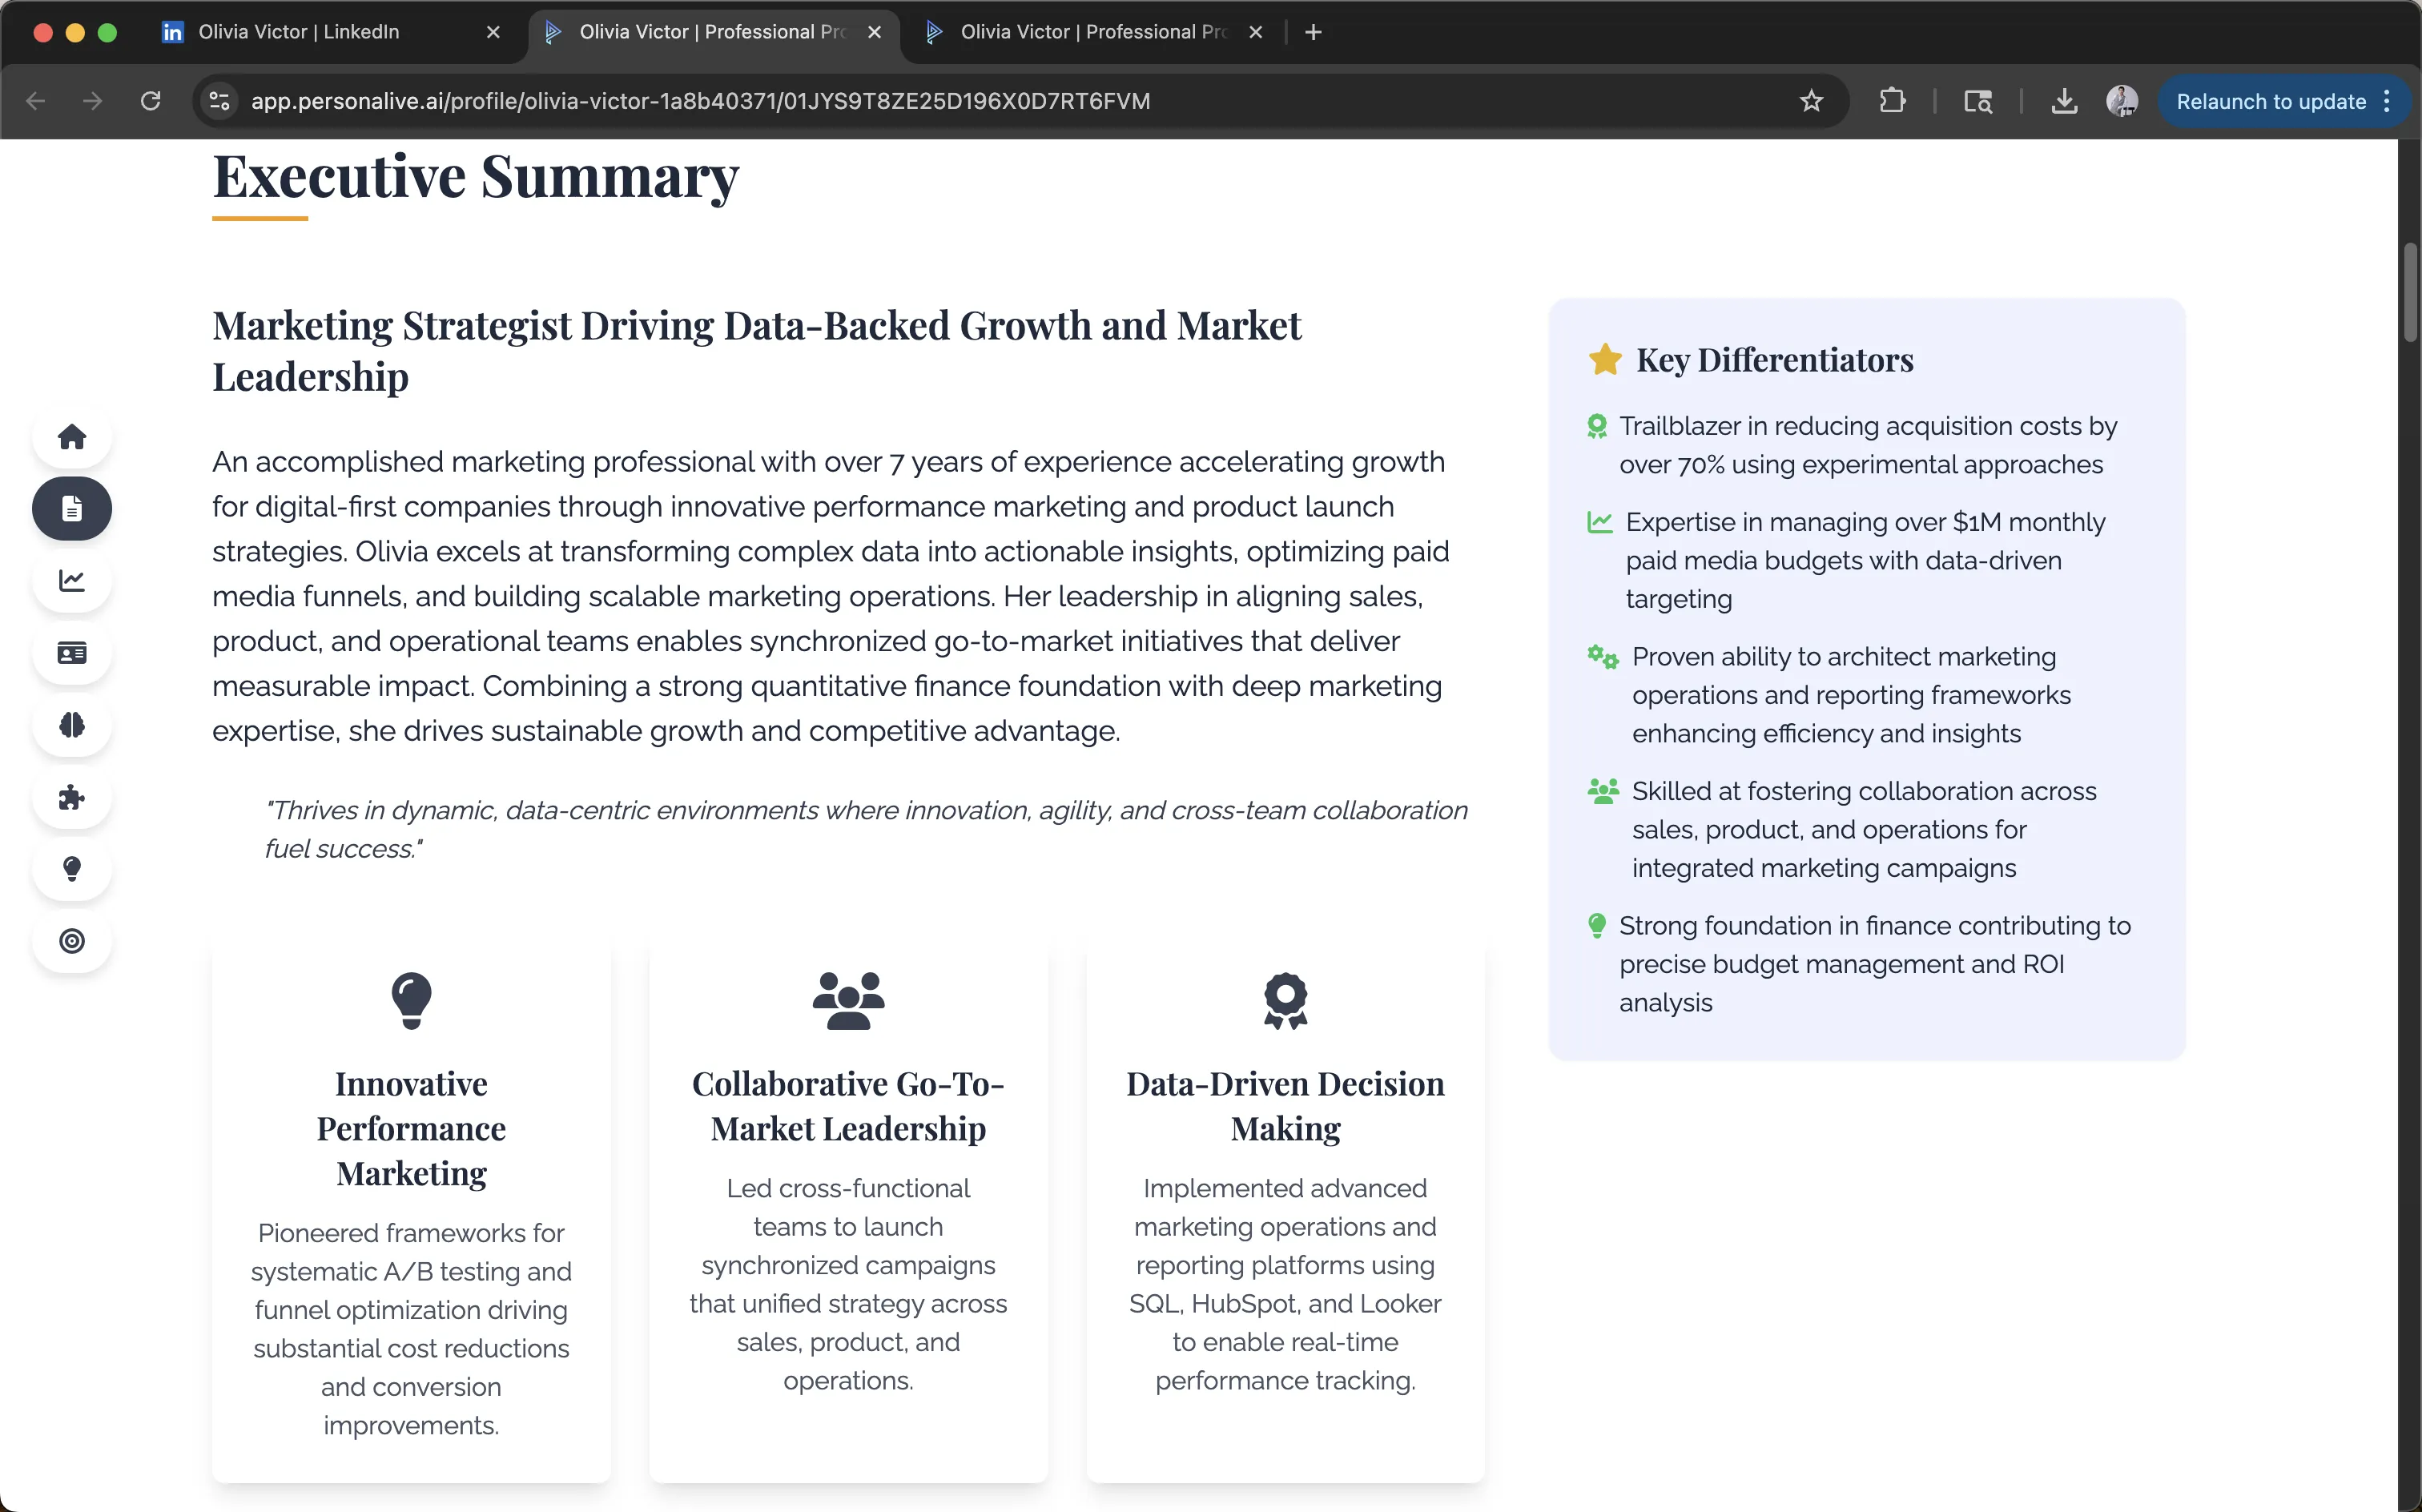The image size is (2422, 1512).
Task: Open the tab search icon in toolbar
Action: (1978, 101)
